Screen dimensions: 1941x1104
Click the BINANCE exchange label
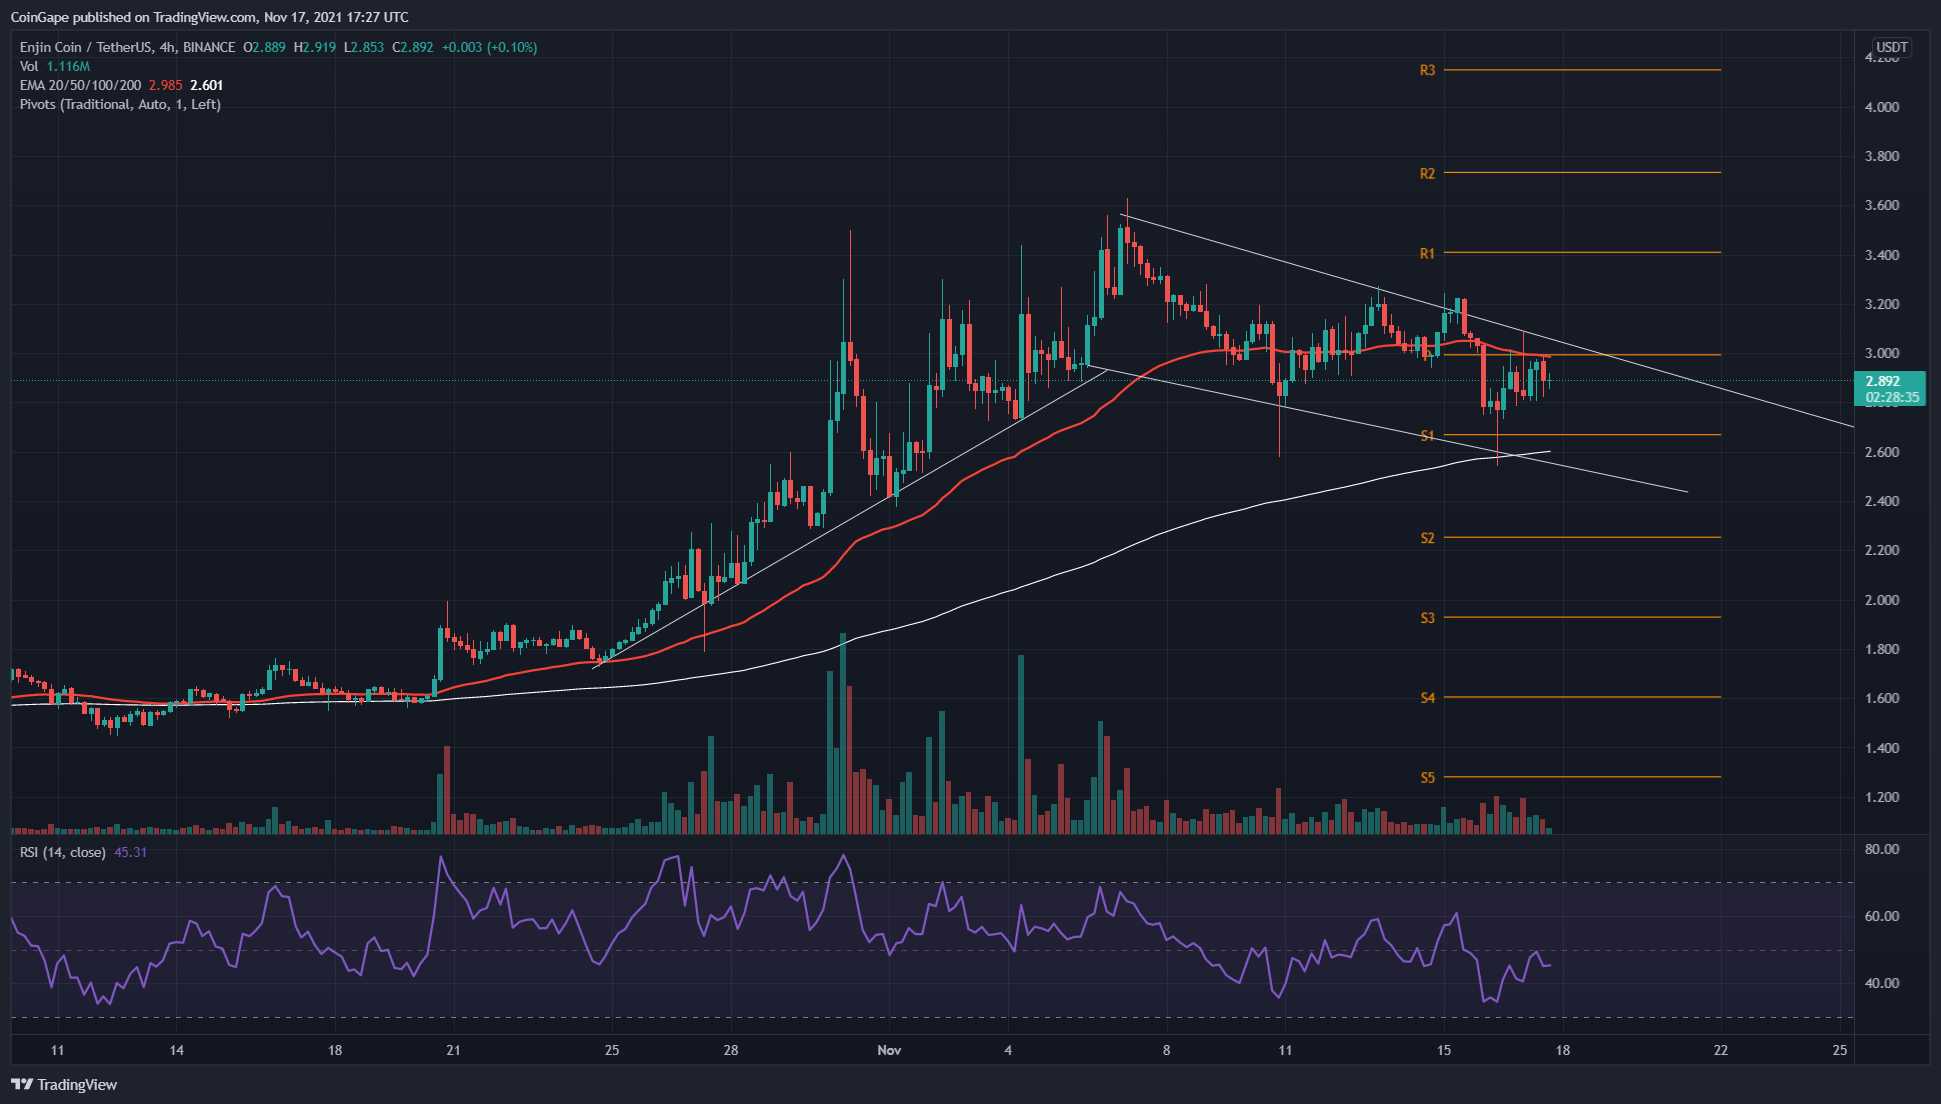click(x=209, y=47)
